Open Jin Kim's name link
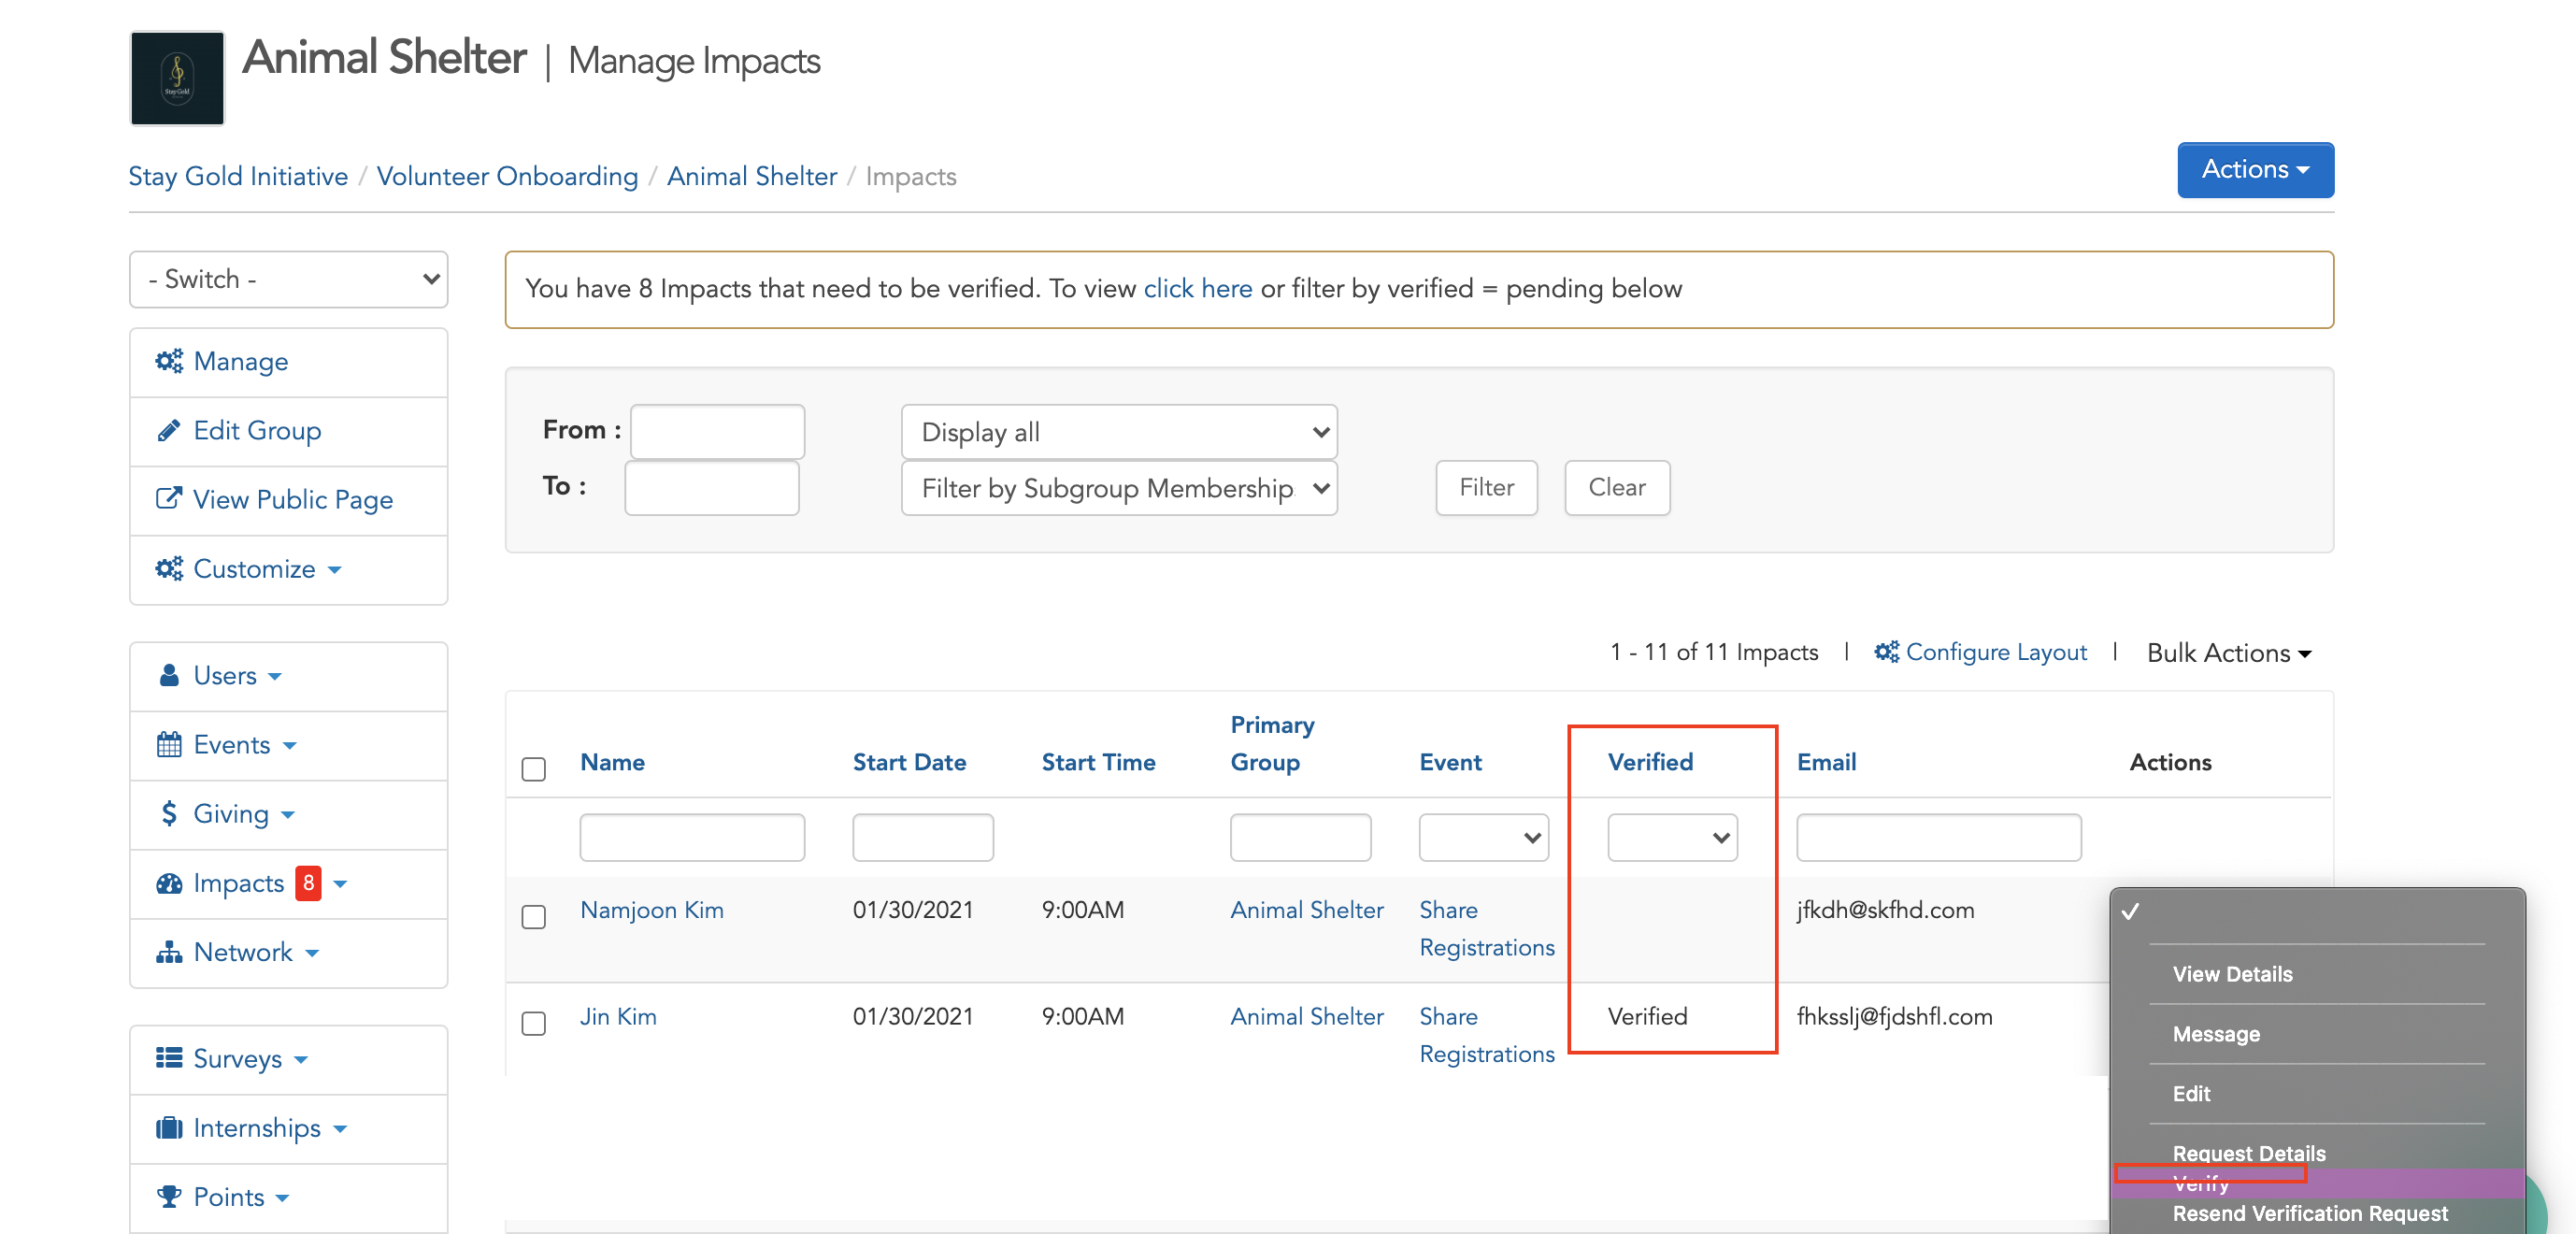This screenshot has height=1234, width=2576. pyautogui.click(x=618, y=1017)
